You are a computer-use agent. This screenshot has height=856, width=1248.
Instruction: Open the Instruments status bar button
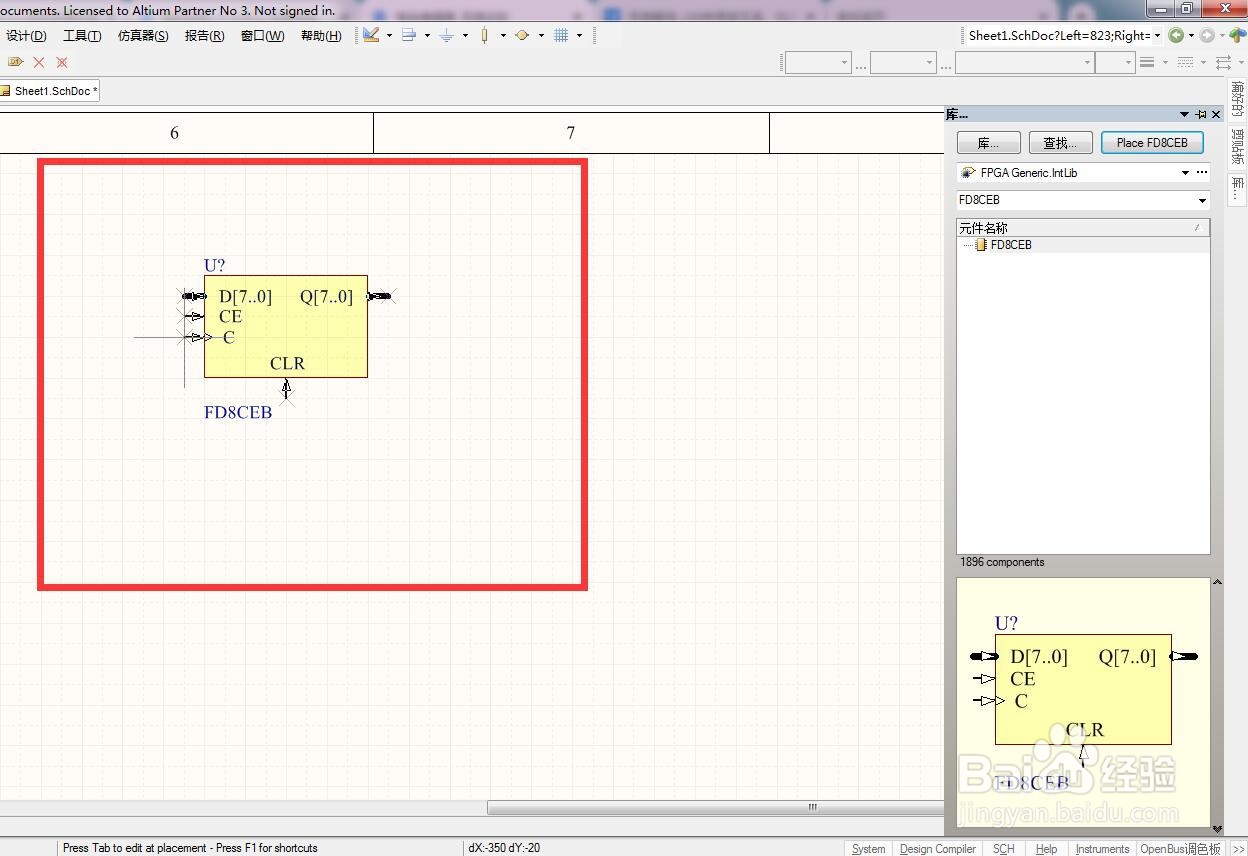pos(1102,848)
